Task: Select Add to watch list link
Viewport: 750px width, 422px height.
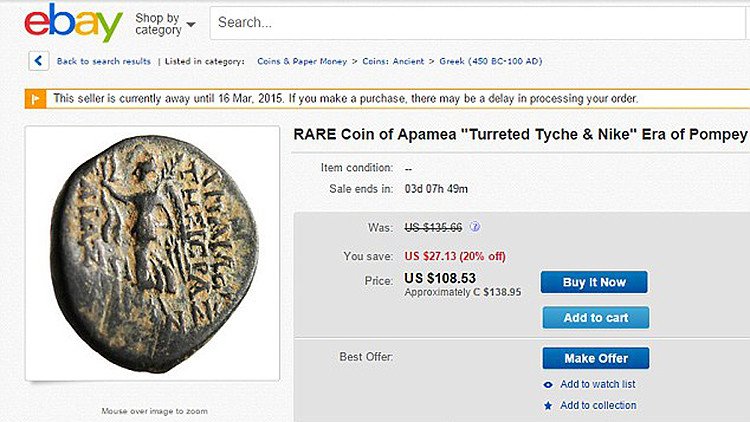Action: [x=597, y=385]
